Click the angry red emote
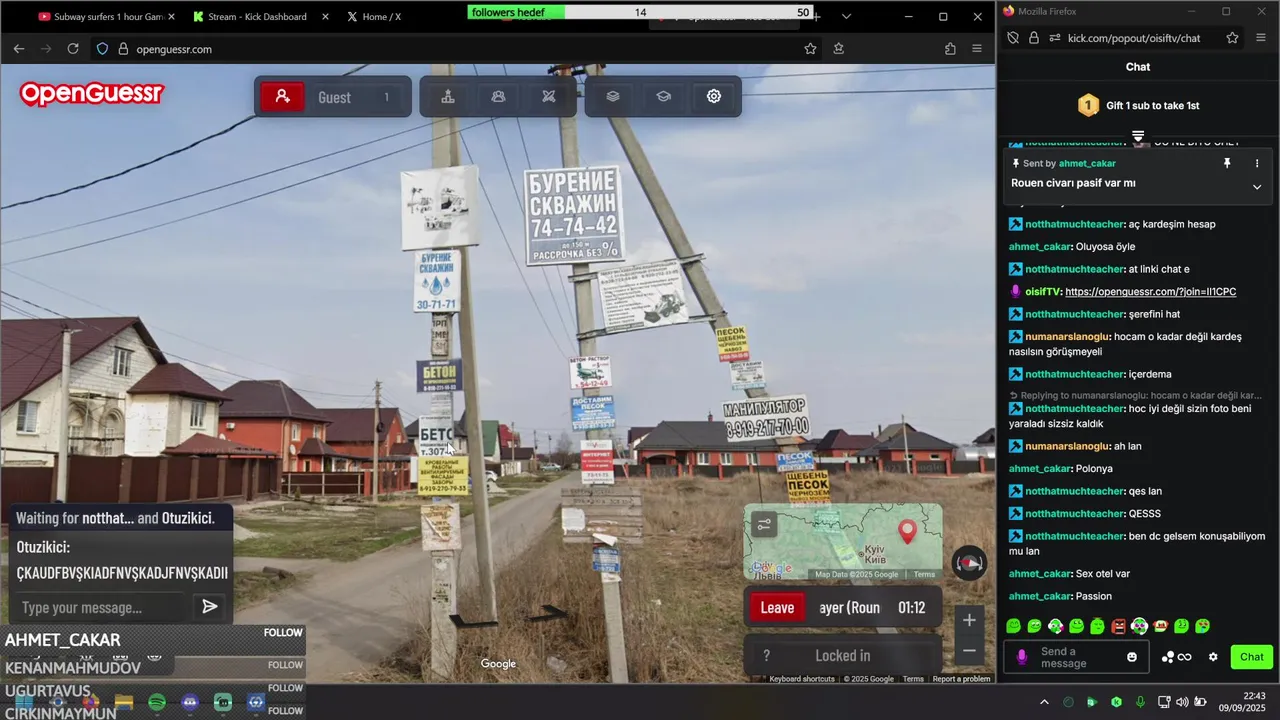 point(1118,627)
